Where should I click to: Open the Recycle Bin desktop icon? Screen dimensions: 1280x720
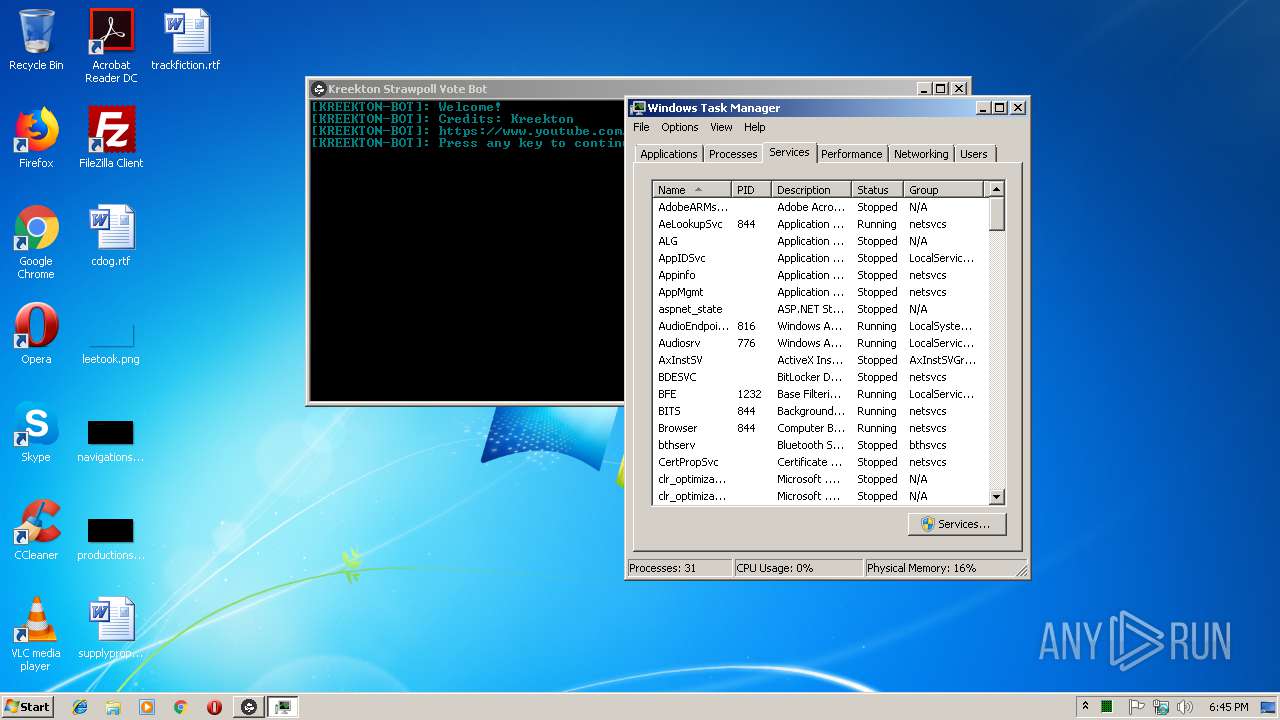click(x=36, y=40)
